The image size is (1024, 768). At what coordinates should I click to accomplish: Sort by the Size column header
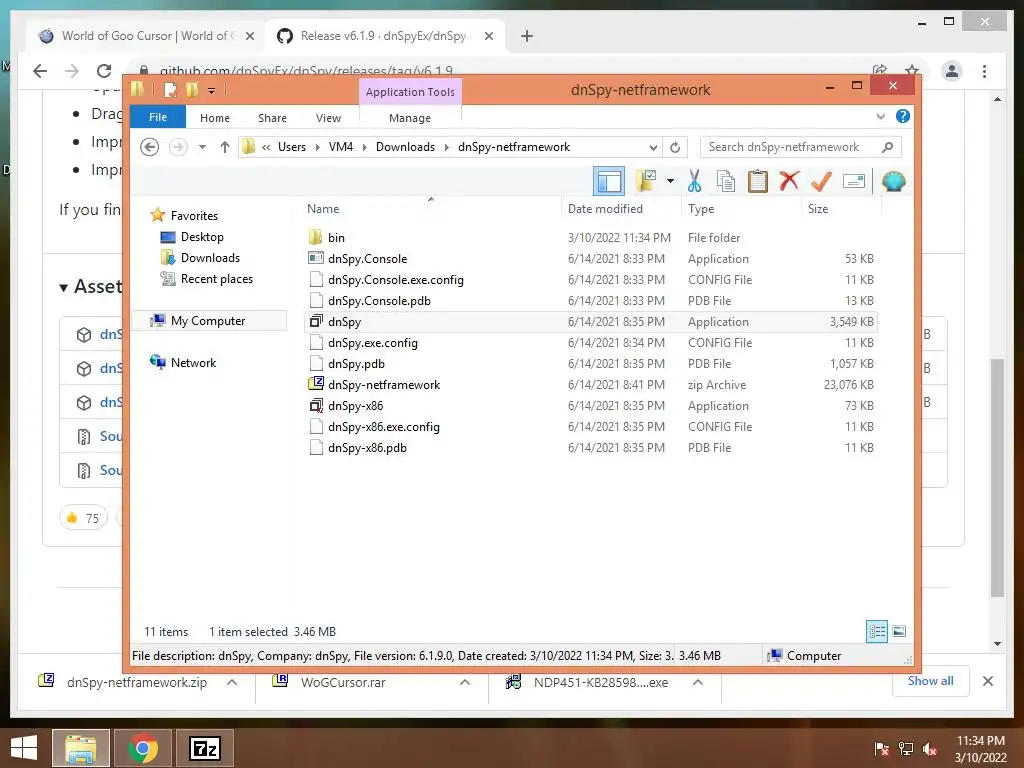click(841, 208)
